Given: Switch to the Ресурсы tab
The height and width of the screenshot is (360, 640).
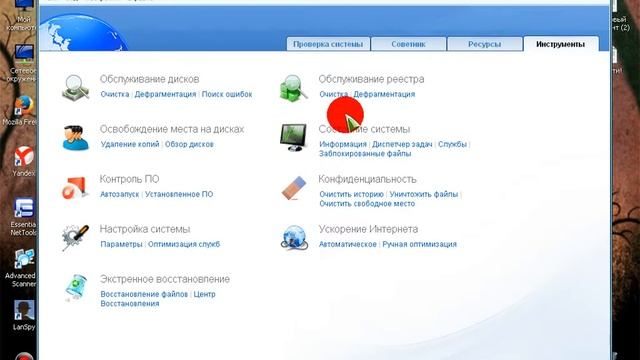Looking at the screenshot, I should pos(484,44).
